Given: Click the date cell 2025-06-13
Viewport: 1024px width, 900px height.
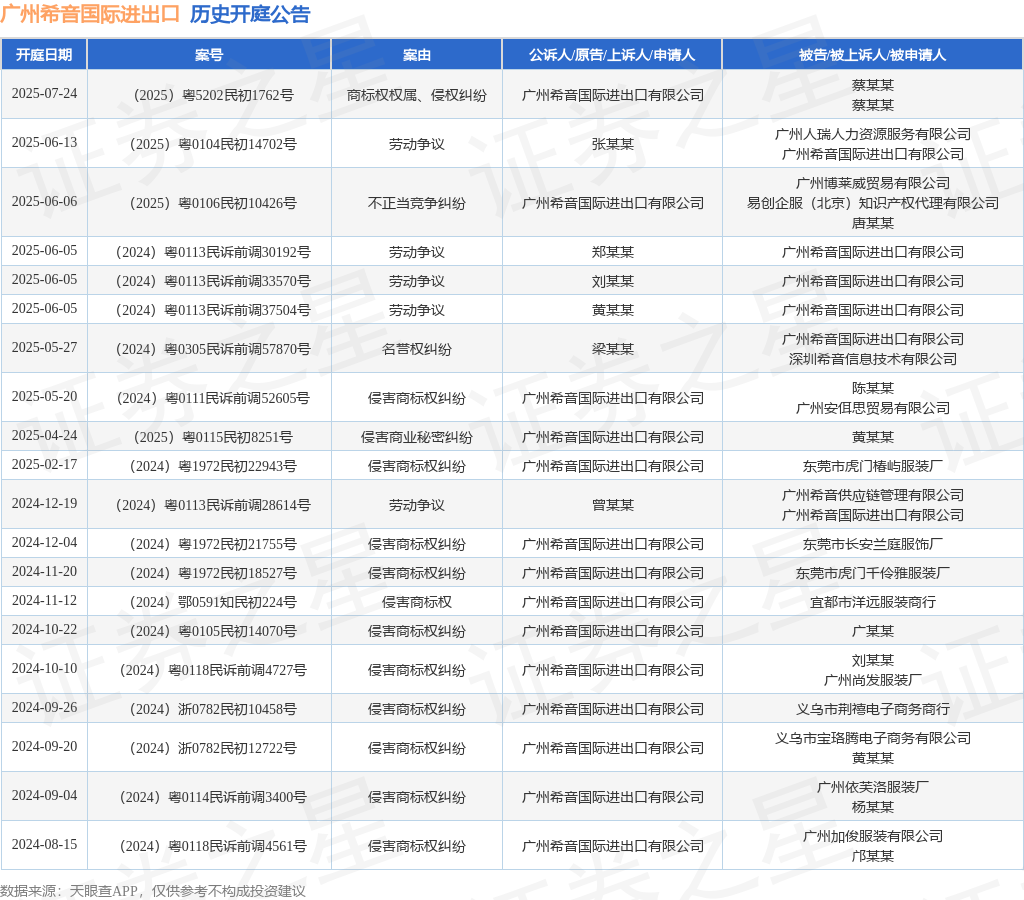Looking at the screenshot, I should (44, 142).
